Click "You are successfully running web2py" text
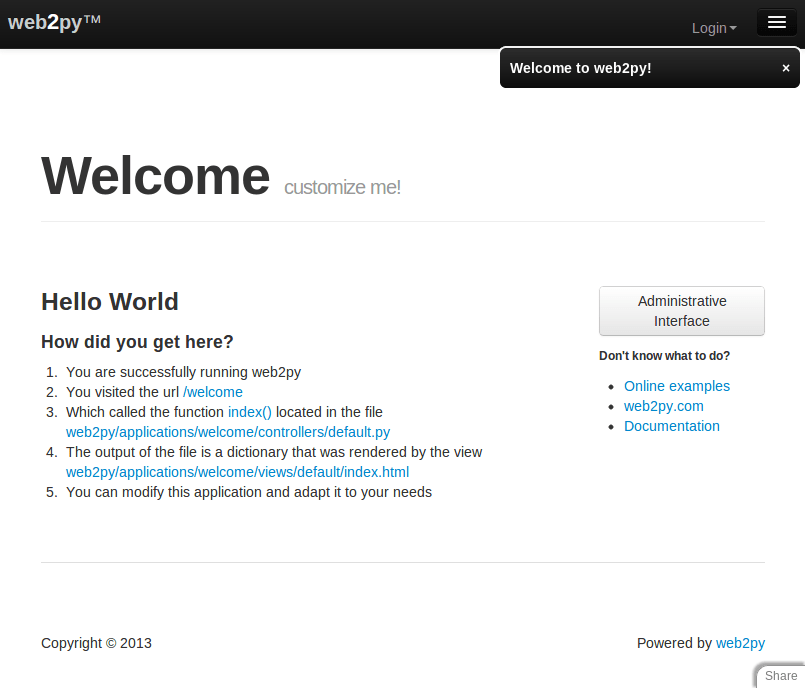 183,372
